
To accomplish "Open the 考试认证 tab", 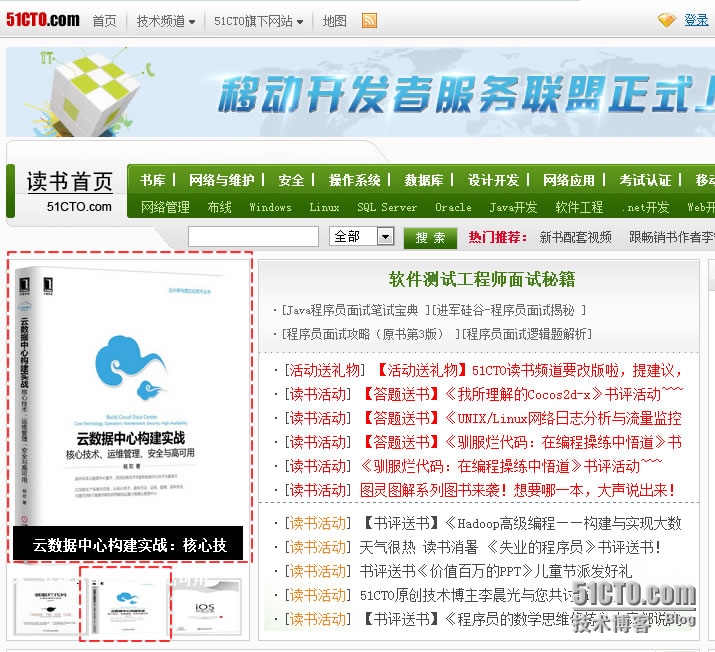I will point(645,180).
